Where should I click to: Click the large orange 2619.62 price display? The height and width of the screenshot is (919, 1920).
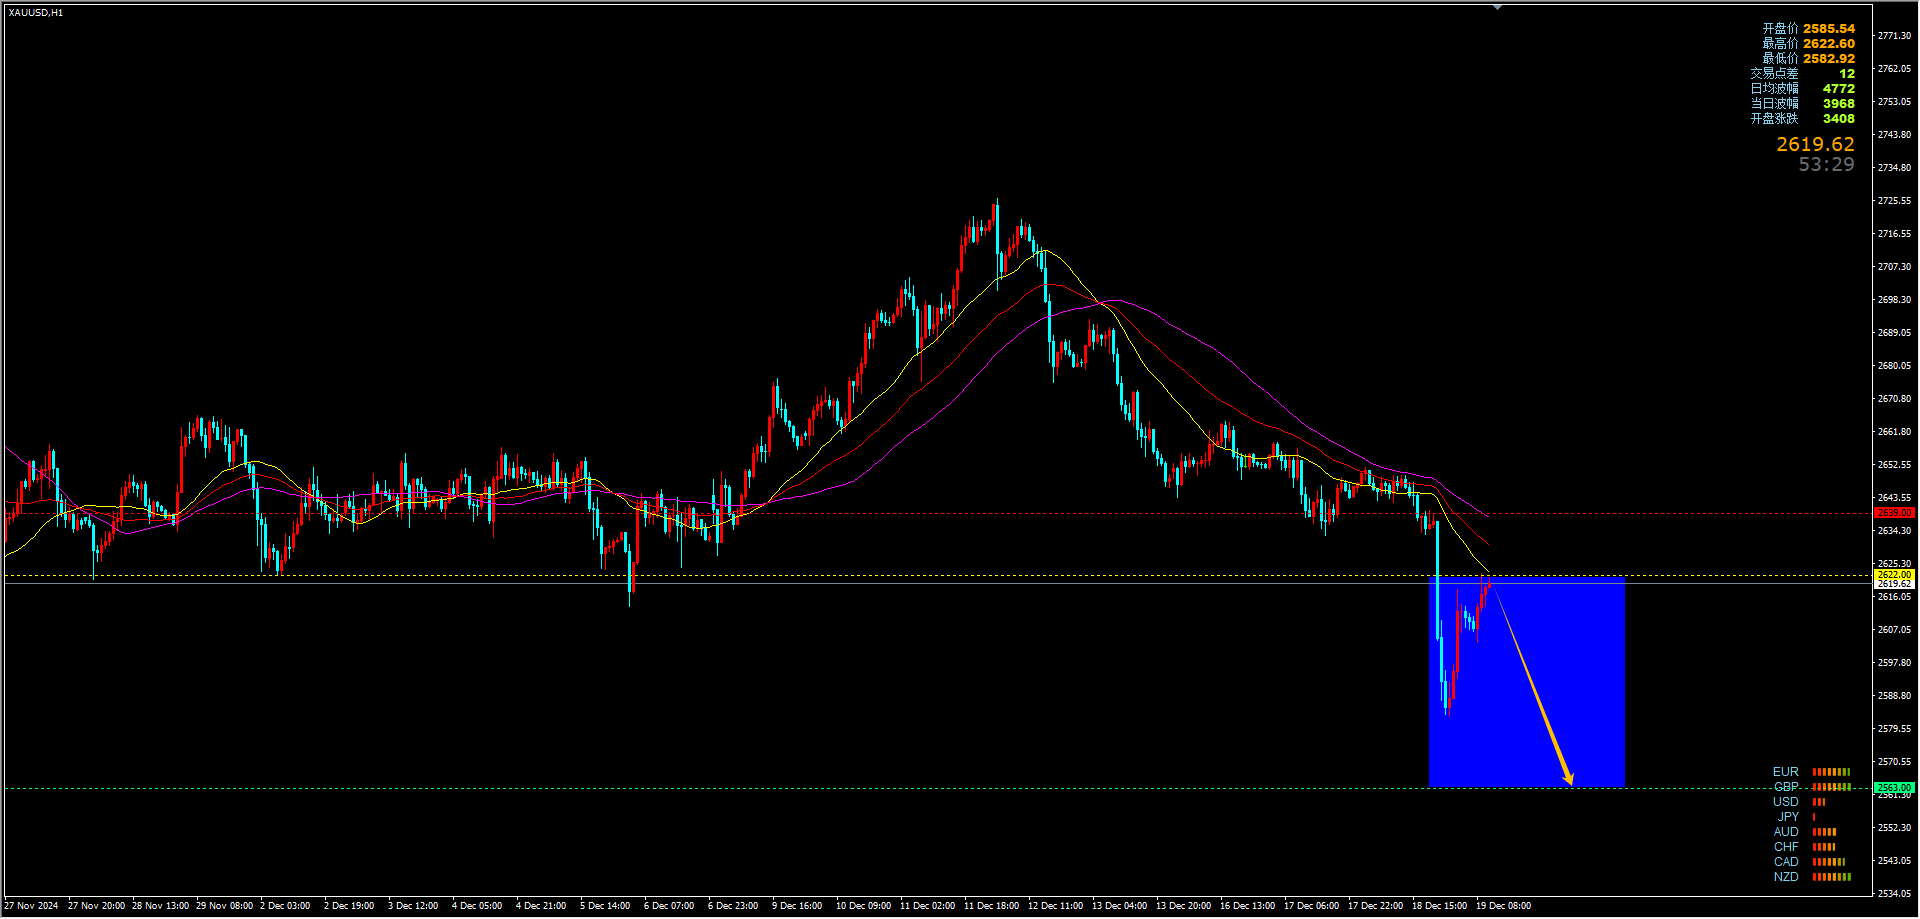tap(1815, 145)
